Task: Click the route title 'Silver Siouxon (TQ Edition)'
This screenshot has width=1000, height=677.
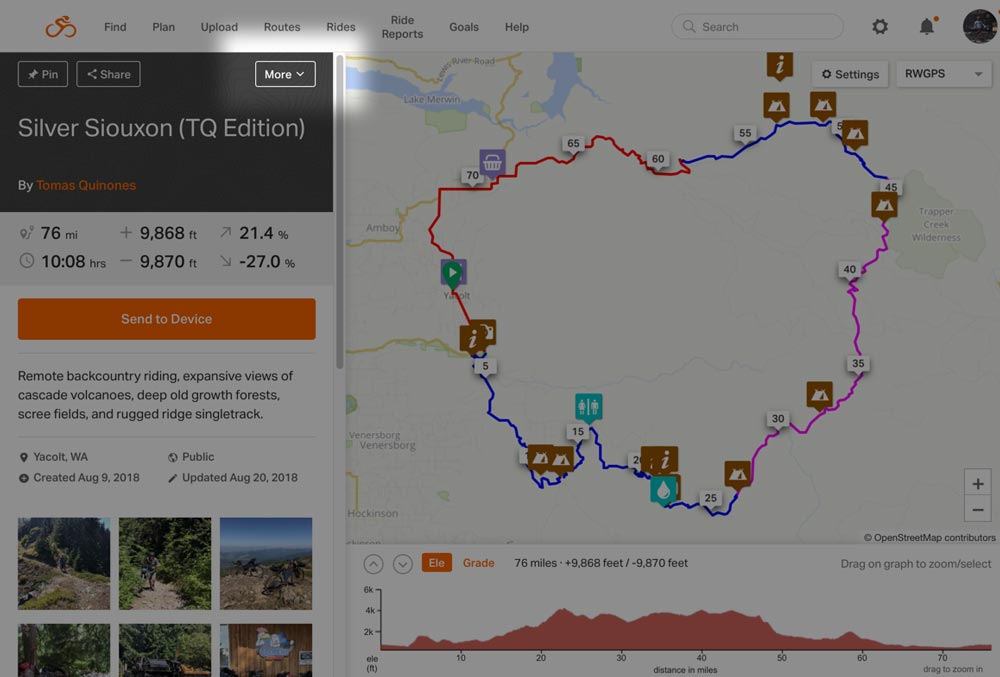Action: click(161, 128)
